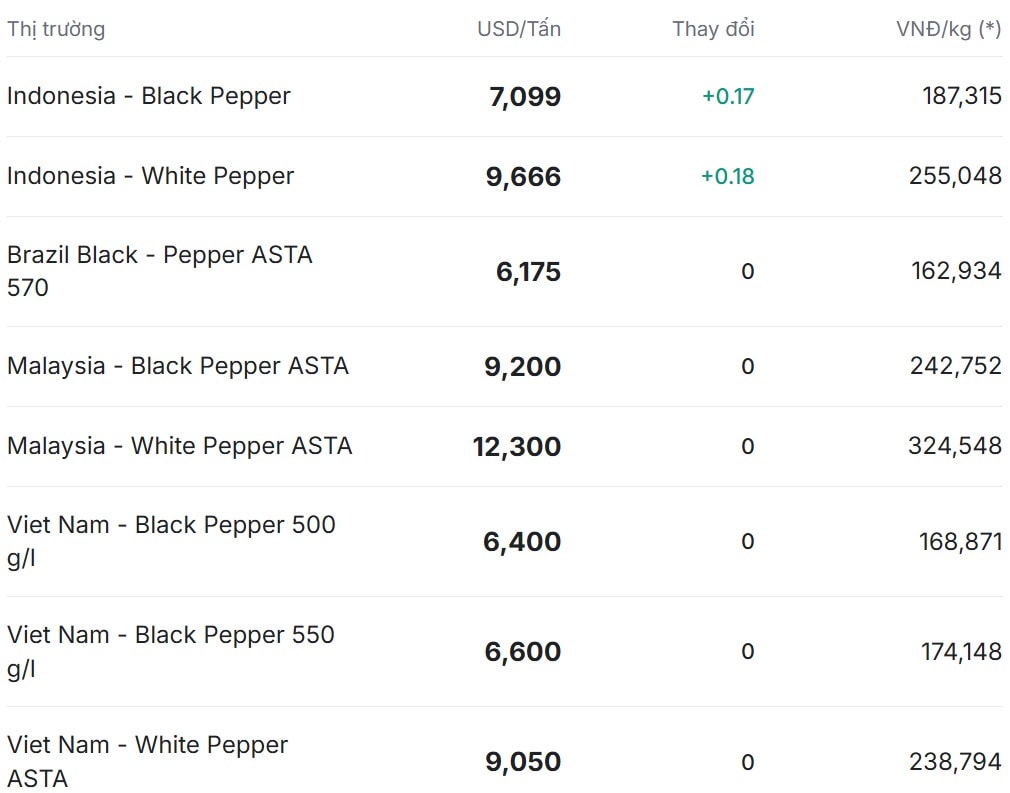Viewport: 1010px width, 793px height.
Task: Select the Indonesia - Black Pepper row label
Action: [149, 96]
